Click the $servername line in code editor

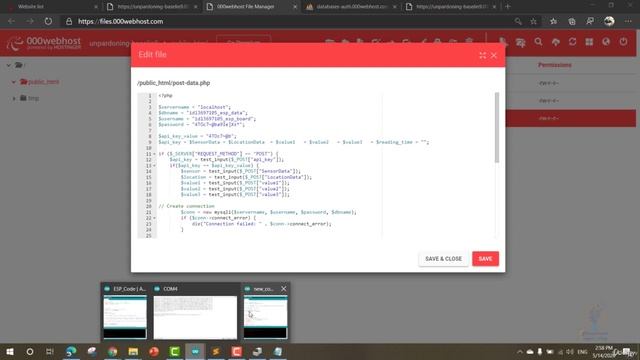pos(195,107)
